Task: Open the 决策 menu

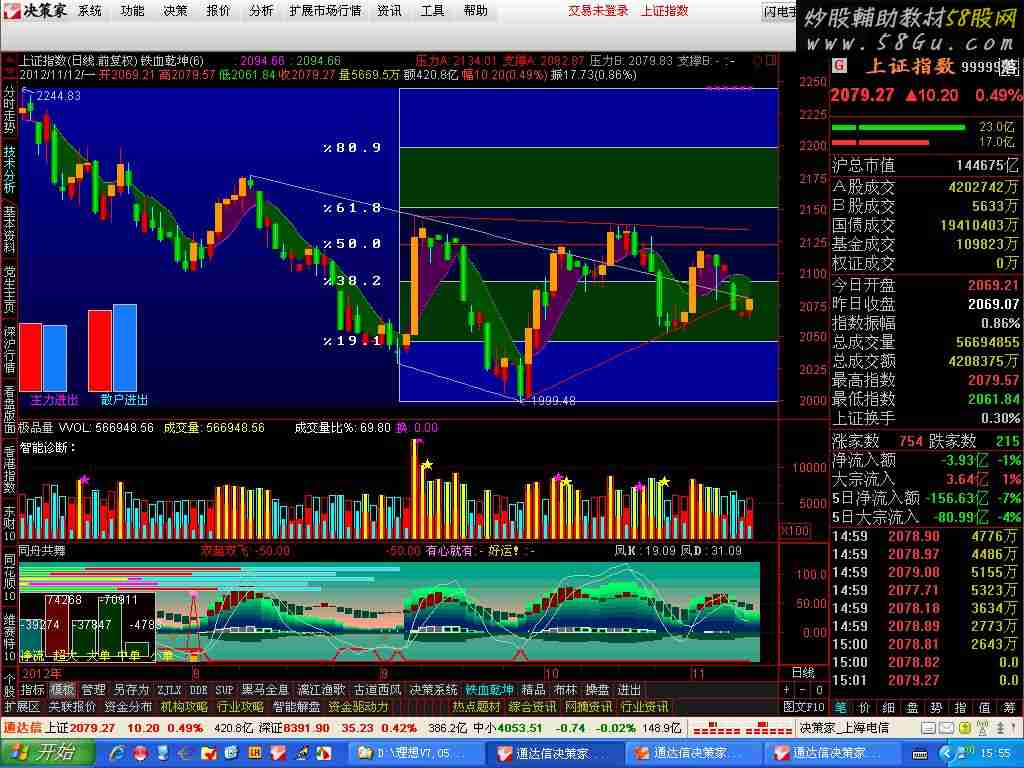Action: [x=174, y=10]
